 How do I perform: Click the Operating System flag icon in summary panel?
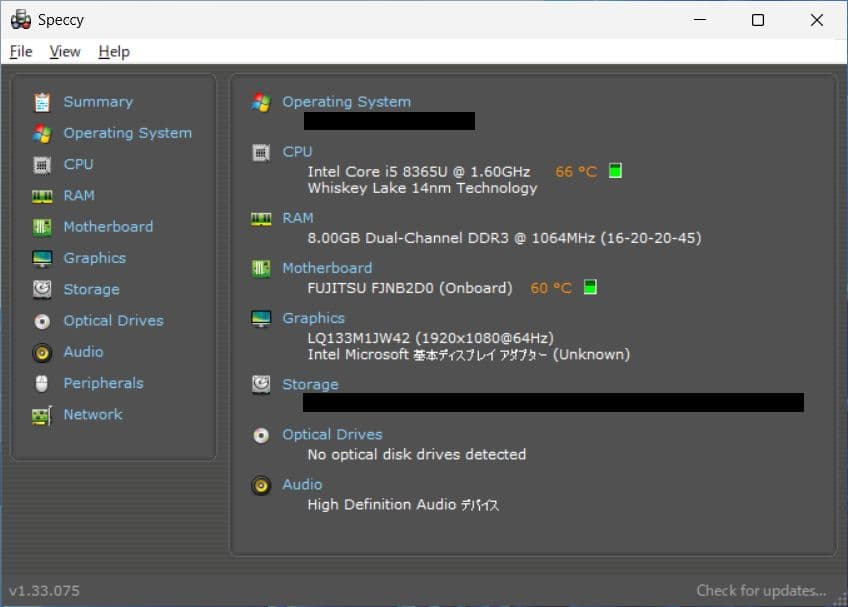tap(261, 102)
